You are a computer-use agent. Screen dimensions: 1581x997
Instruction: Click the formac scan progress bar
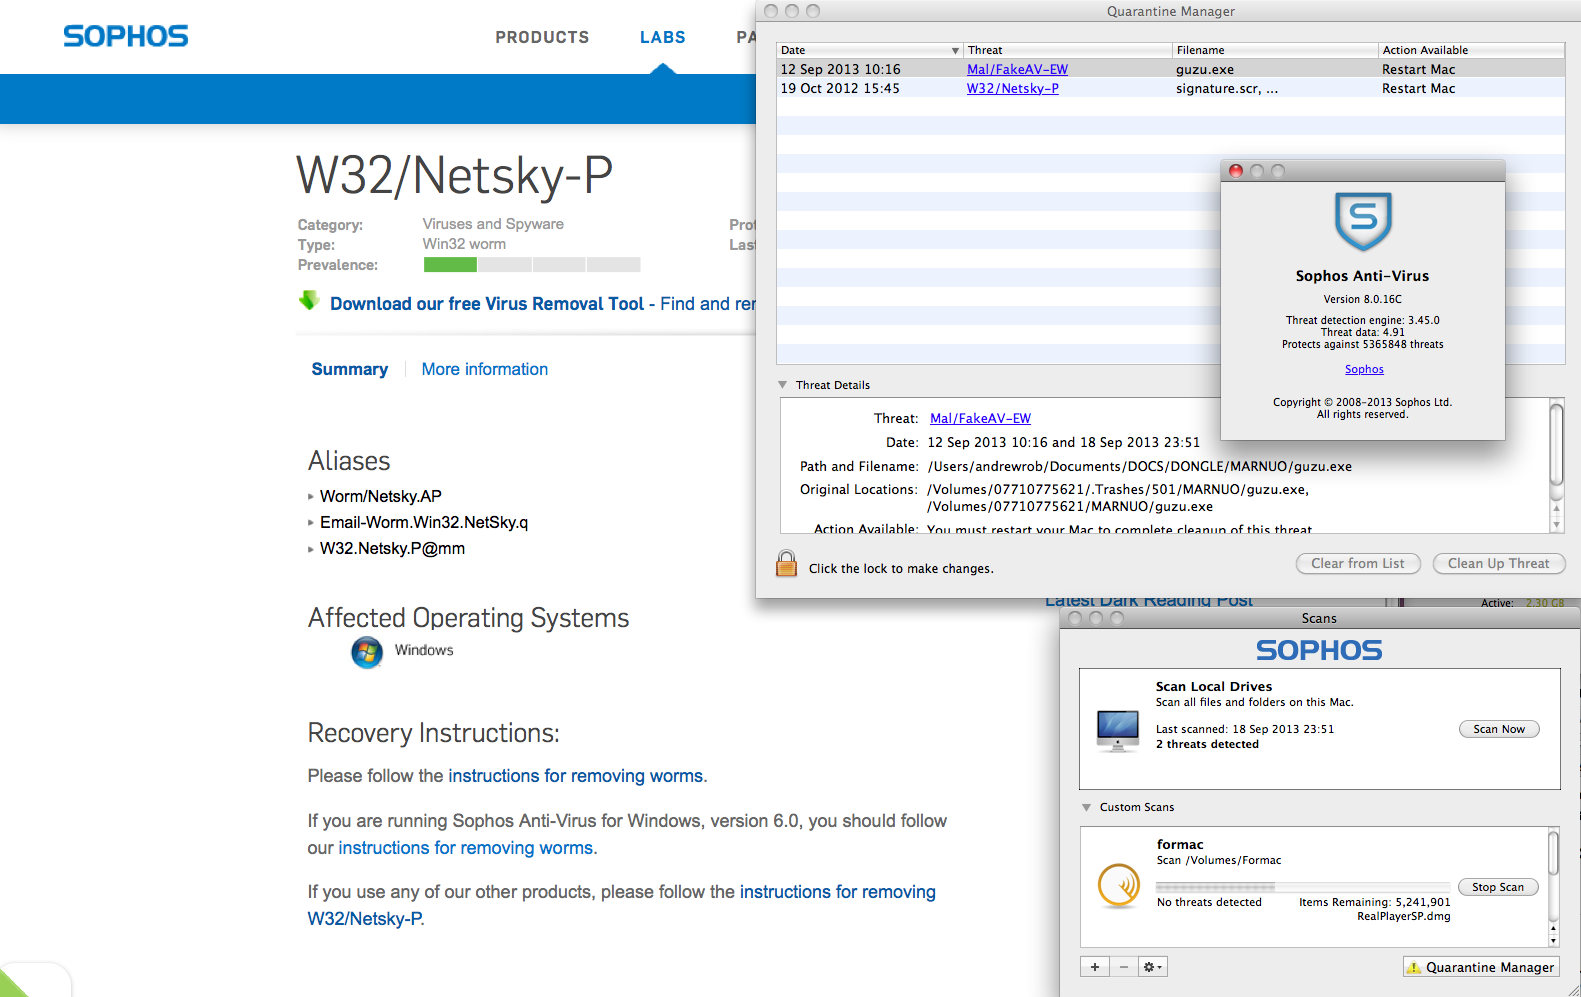[1303, 887]
